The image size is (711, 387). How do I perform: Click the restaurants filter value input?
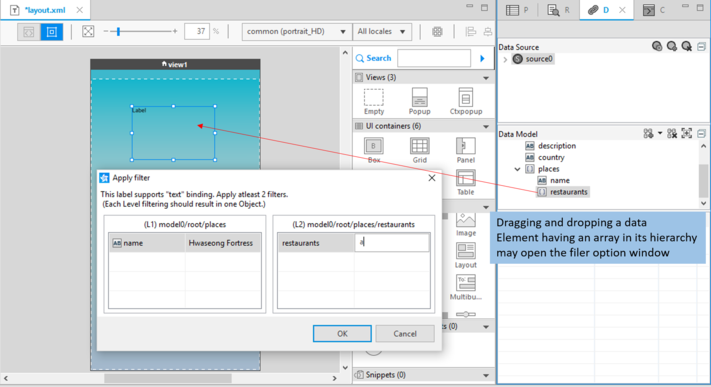pyautogui.click(x=392, y=243)
